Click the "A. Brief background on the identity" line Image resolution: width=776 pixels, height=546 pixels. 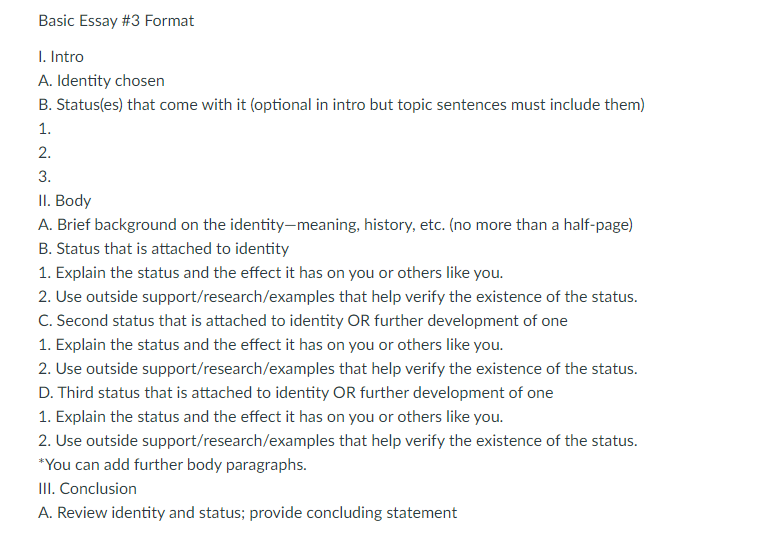334,225
